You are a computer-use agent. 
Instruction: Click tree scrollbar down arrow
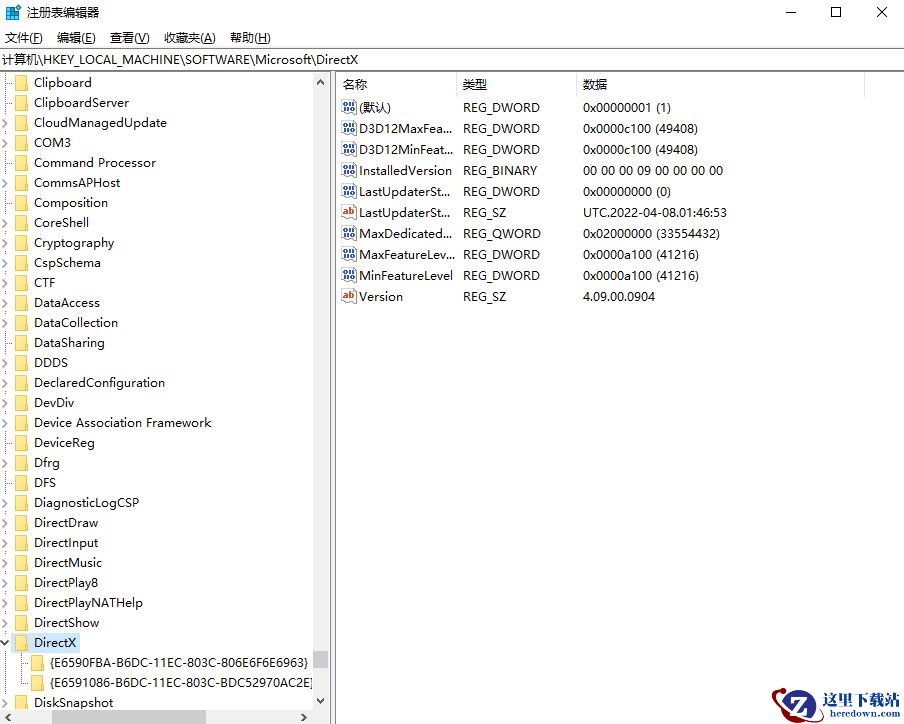pyautogui.click(x=321, y=701)
